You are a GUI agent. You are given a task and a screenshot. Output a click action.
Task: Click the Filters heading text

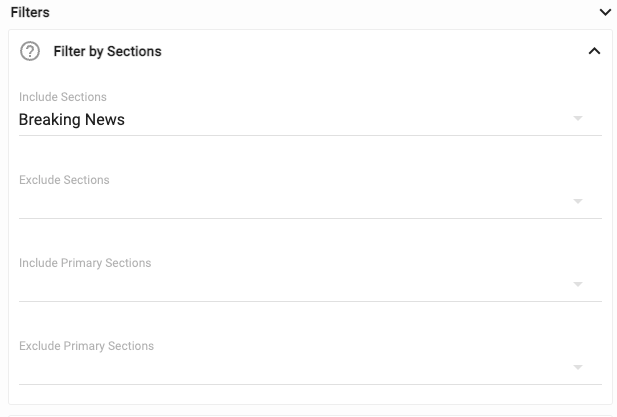coord(30,13)
